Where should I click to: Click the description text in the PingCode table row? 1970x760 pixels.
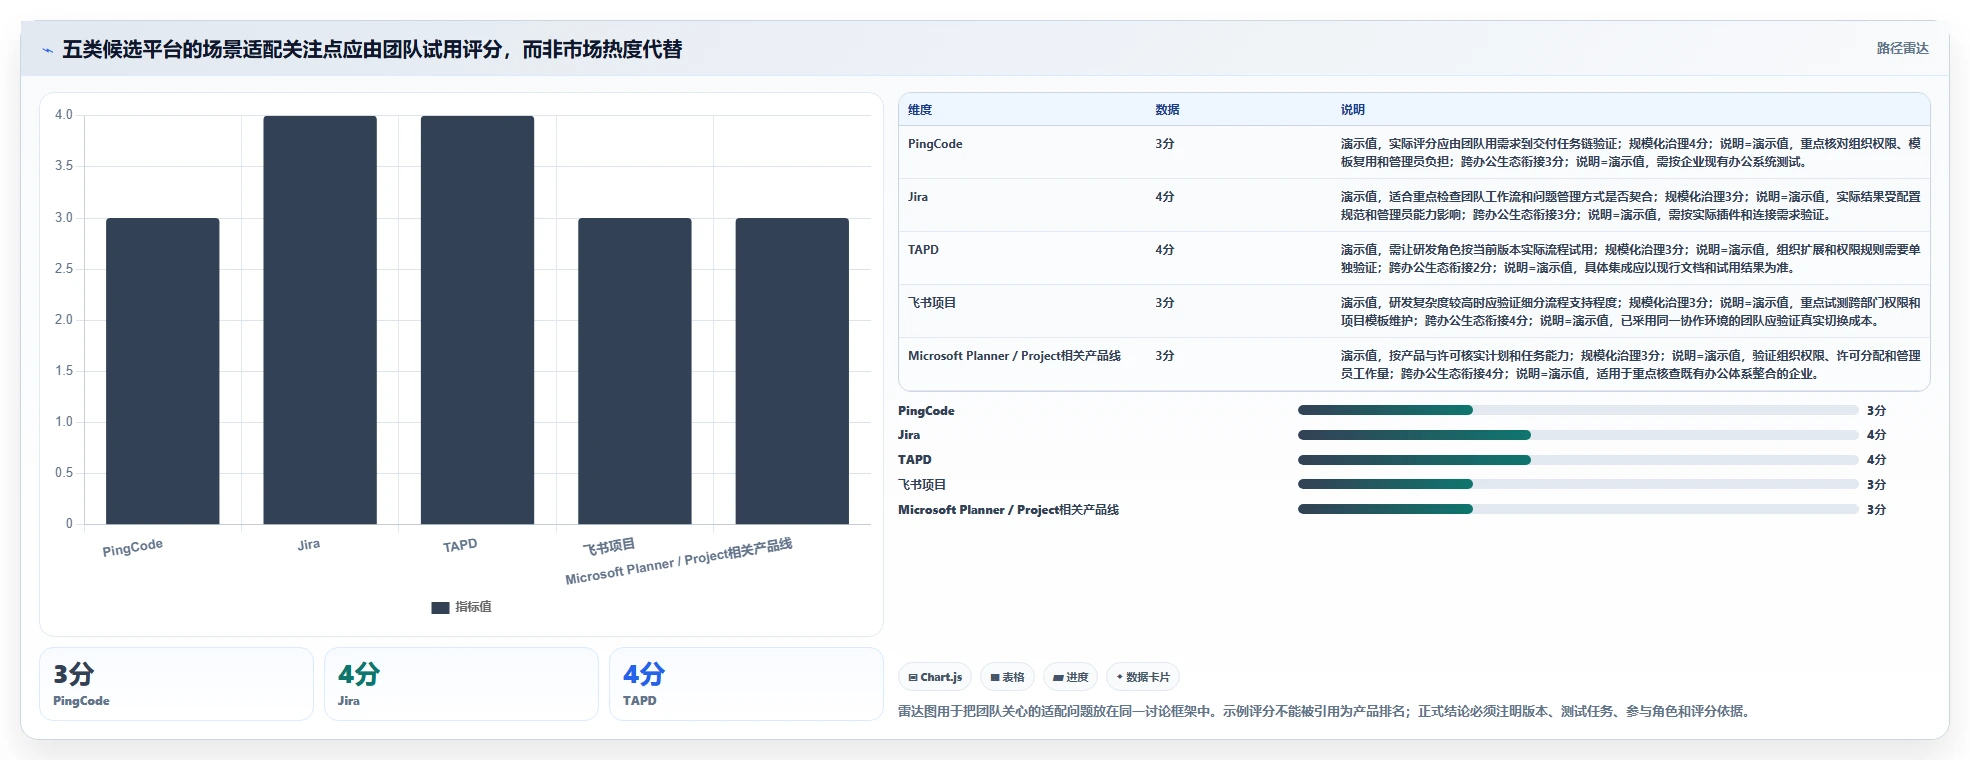[x=1630, y=153]
